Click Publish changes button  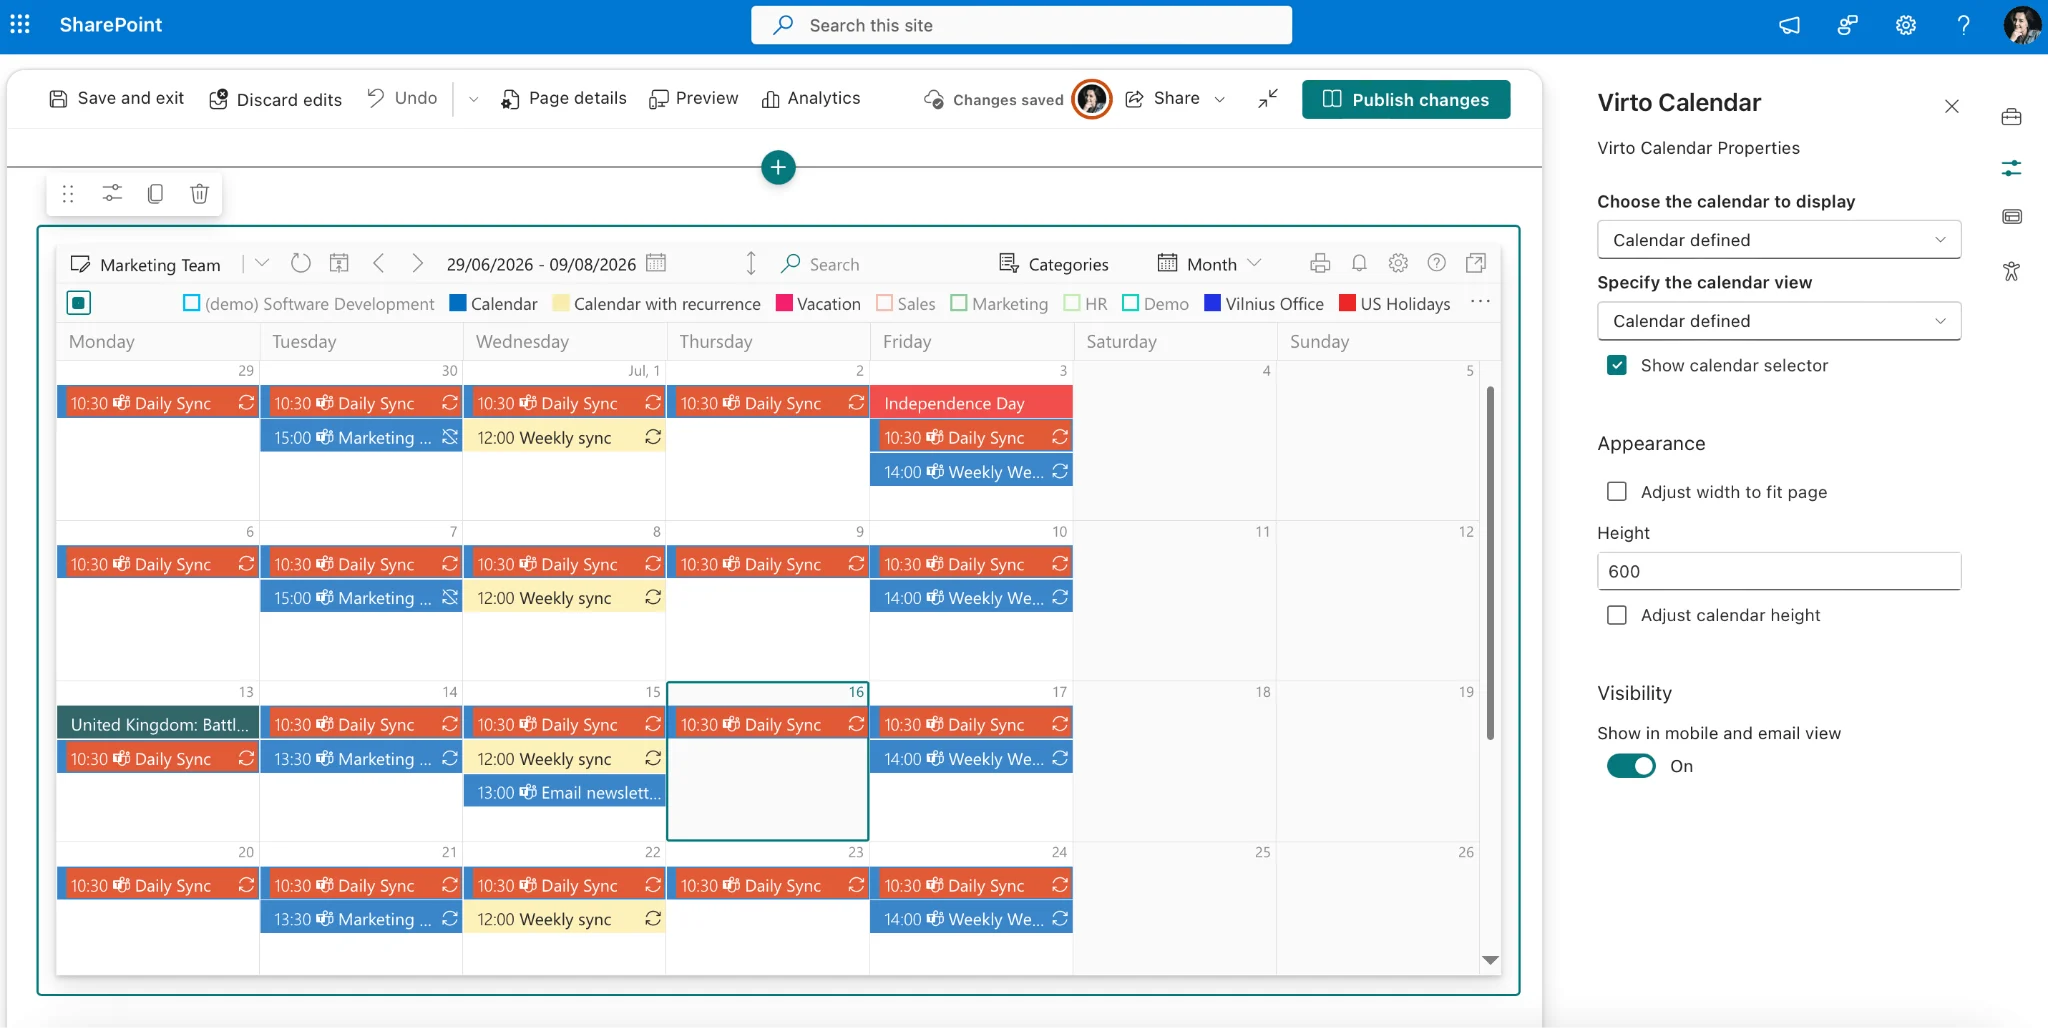[1406, 99]
